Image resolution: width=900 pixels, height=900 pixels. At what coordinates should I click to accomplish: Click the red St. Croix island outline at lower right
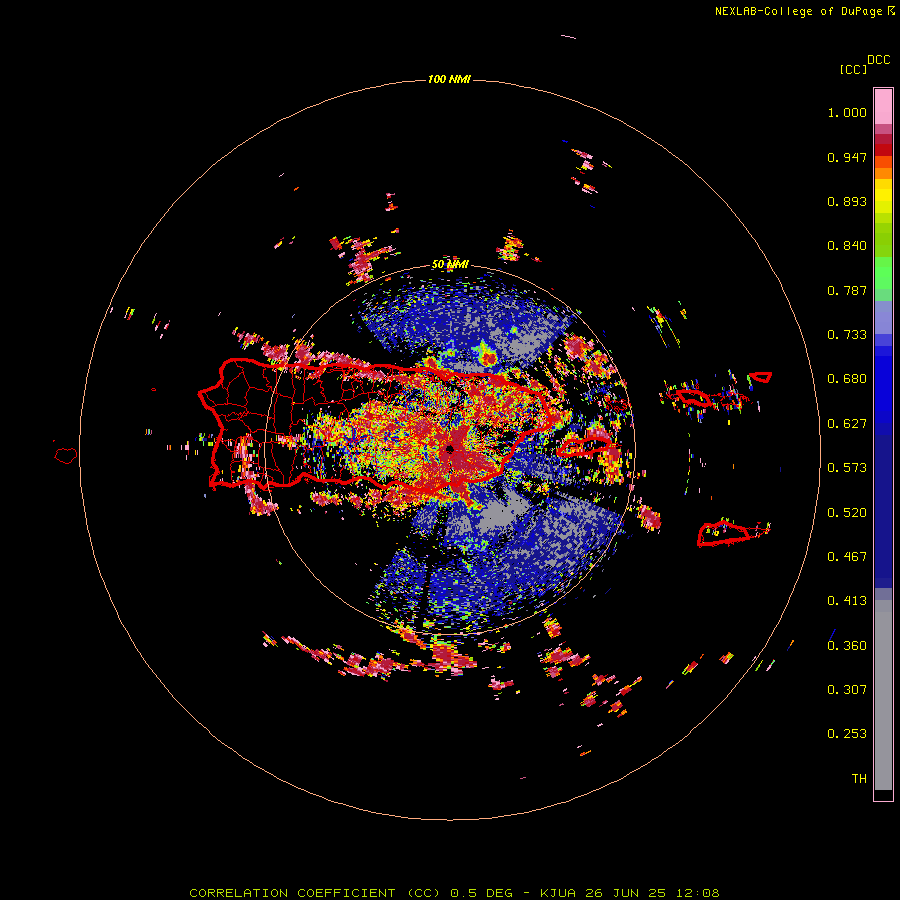tap(733, 534)
